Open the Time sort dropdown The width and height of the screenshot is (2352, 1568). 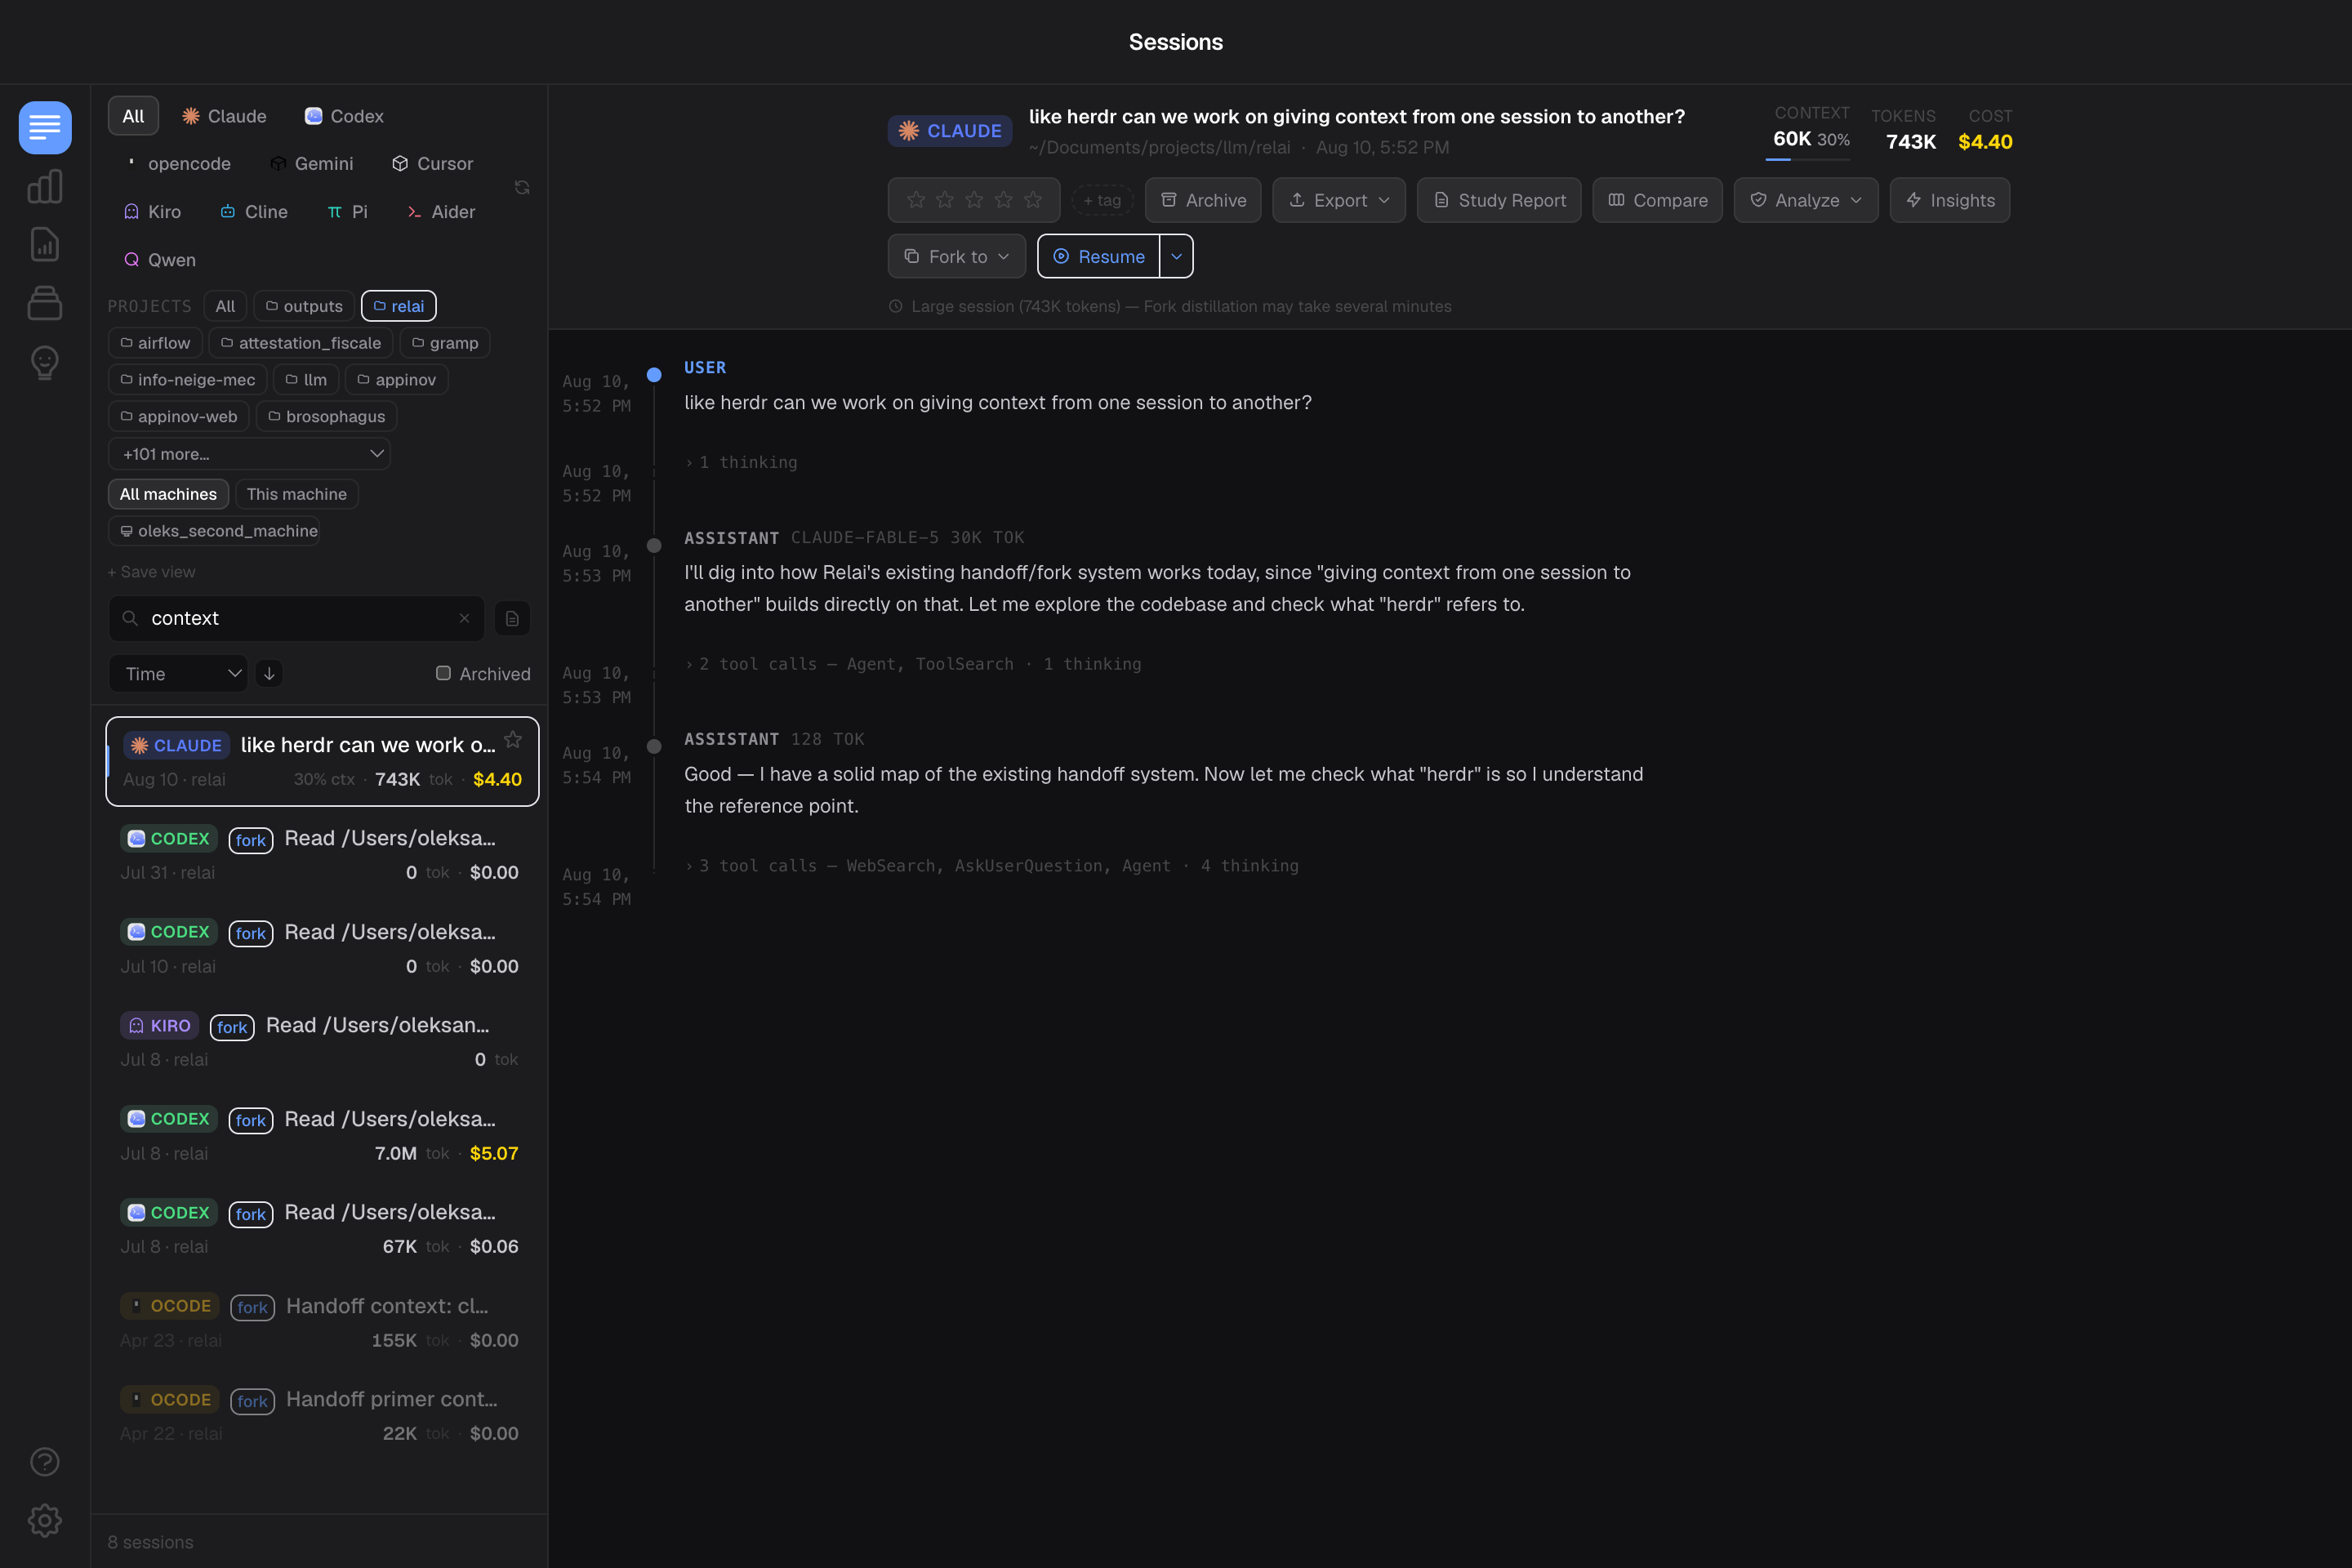click(x=178, y=673)
